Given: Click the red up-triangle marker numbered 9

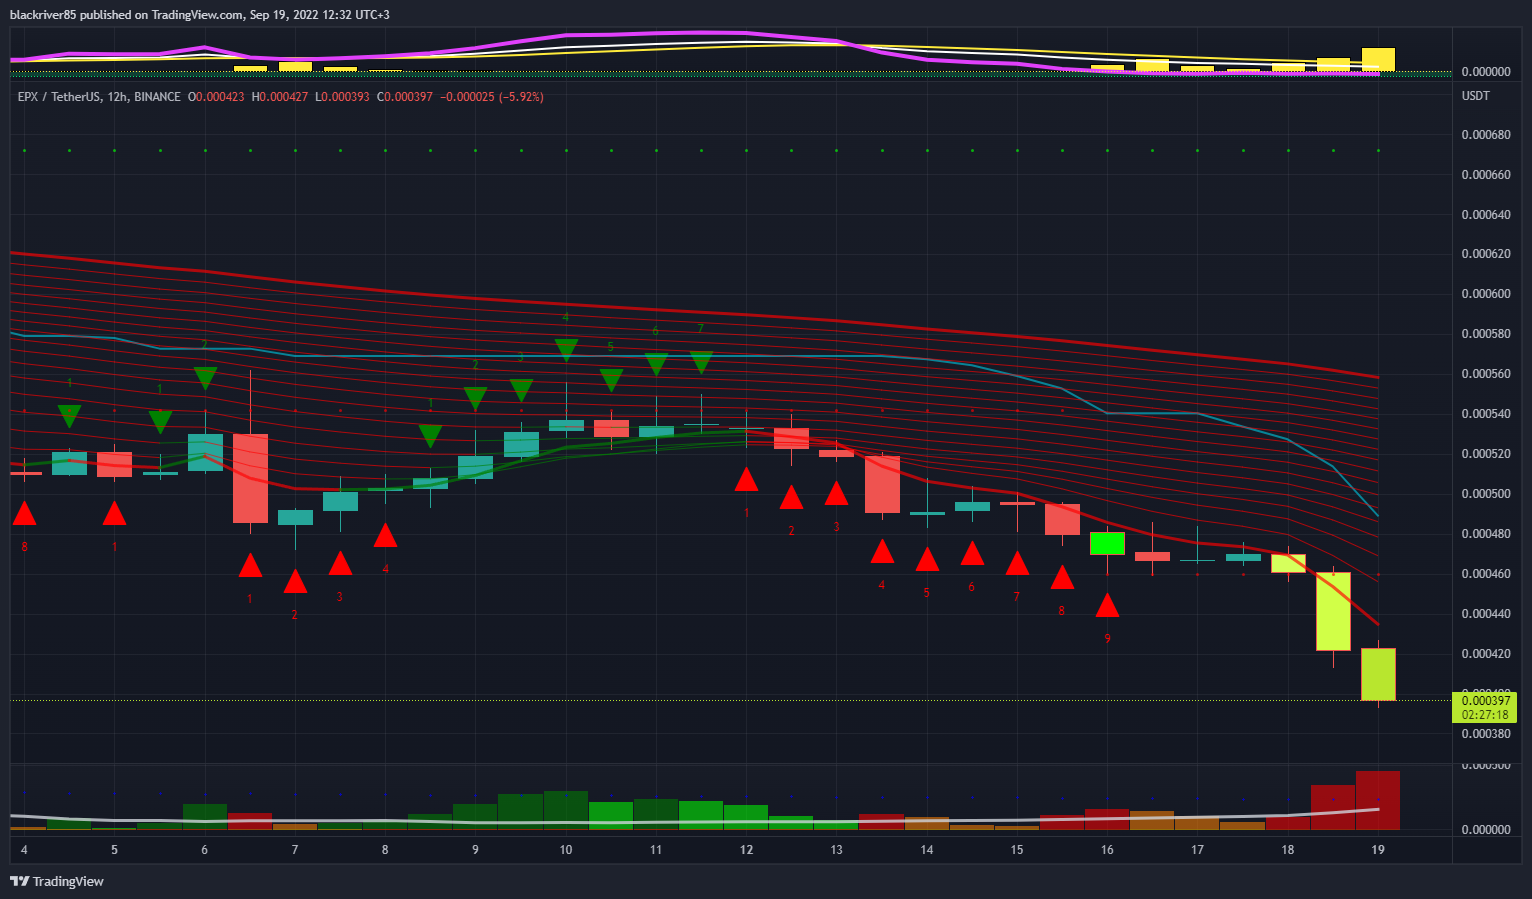Looking at the screenshot, I should click(x=1107, y=606).
